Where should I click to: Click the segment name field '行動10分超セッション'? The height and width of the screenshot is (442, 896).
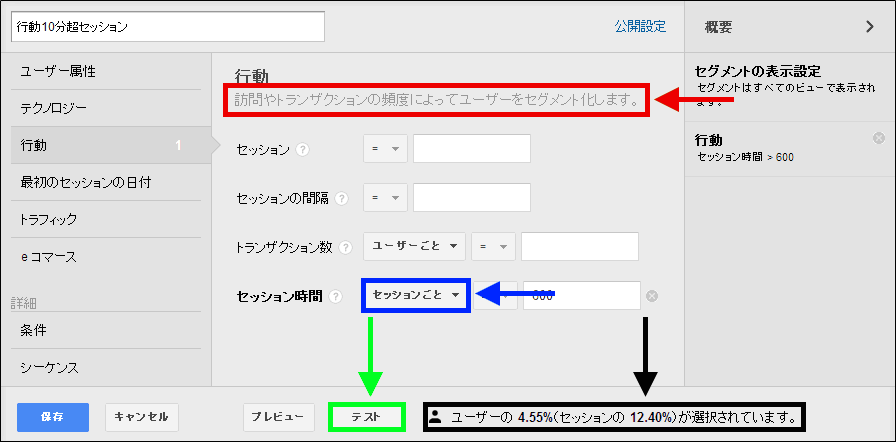[168, 27]
